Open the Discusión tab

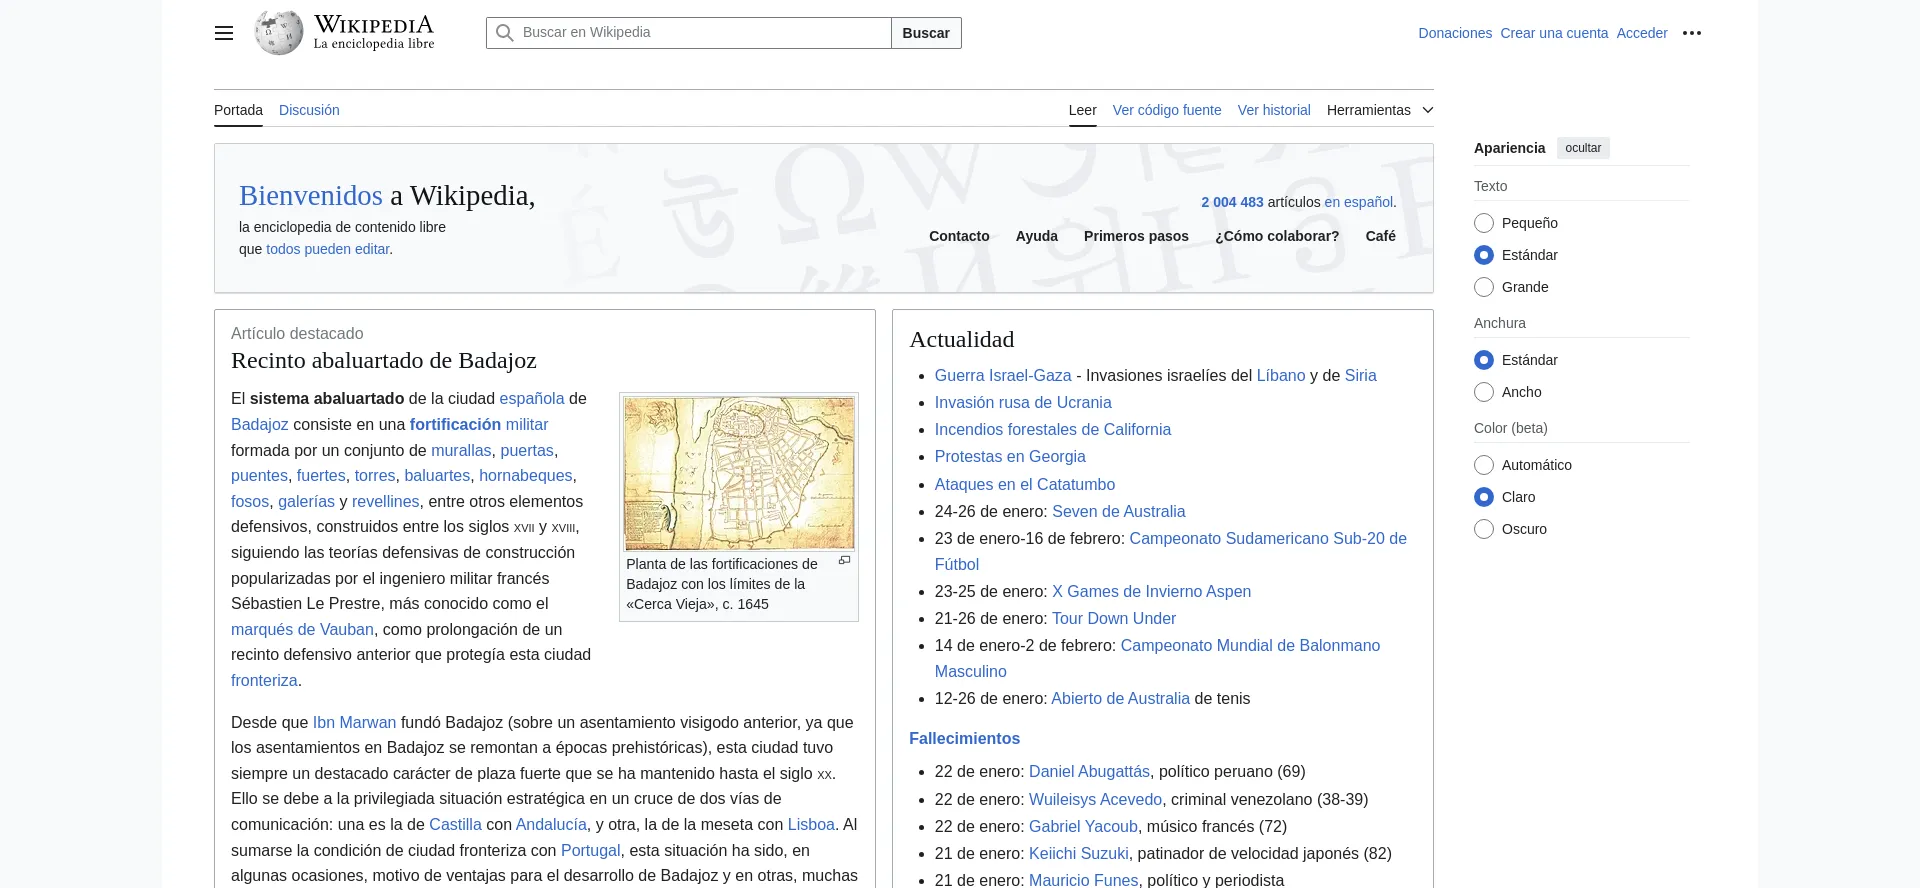[309, 110]
